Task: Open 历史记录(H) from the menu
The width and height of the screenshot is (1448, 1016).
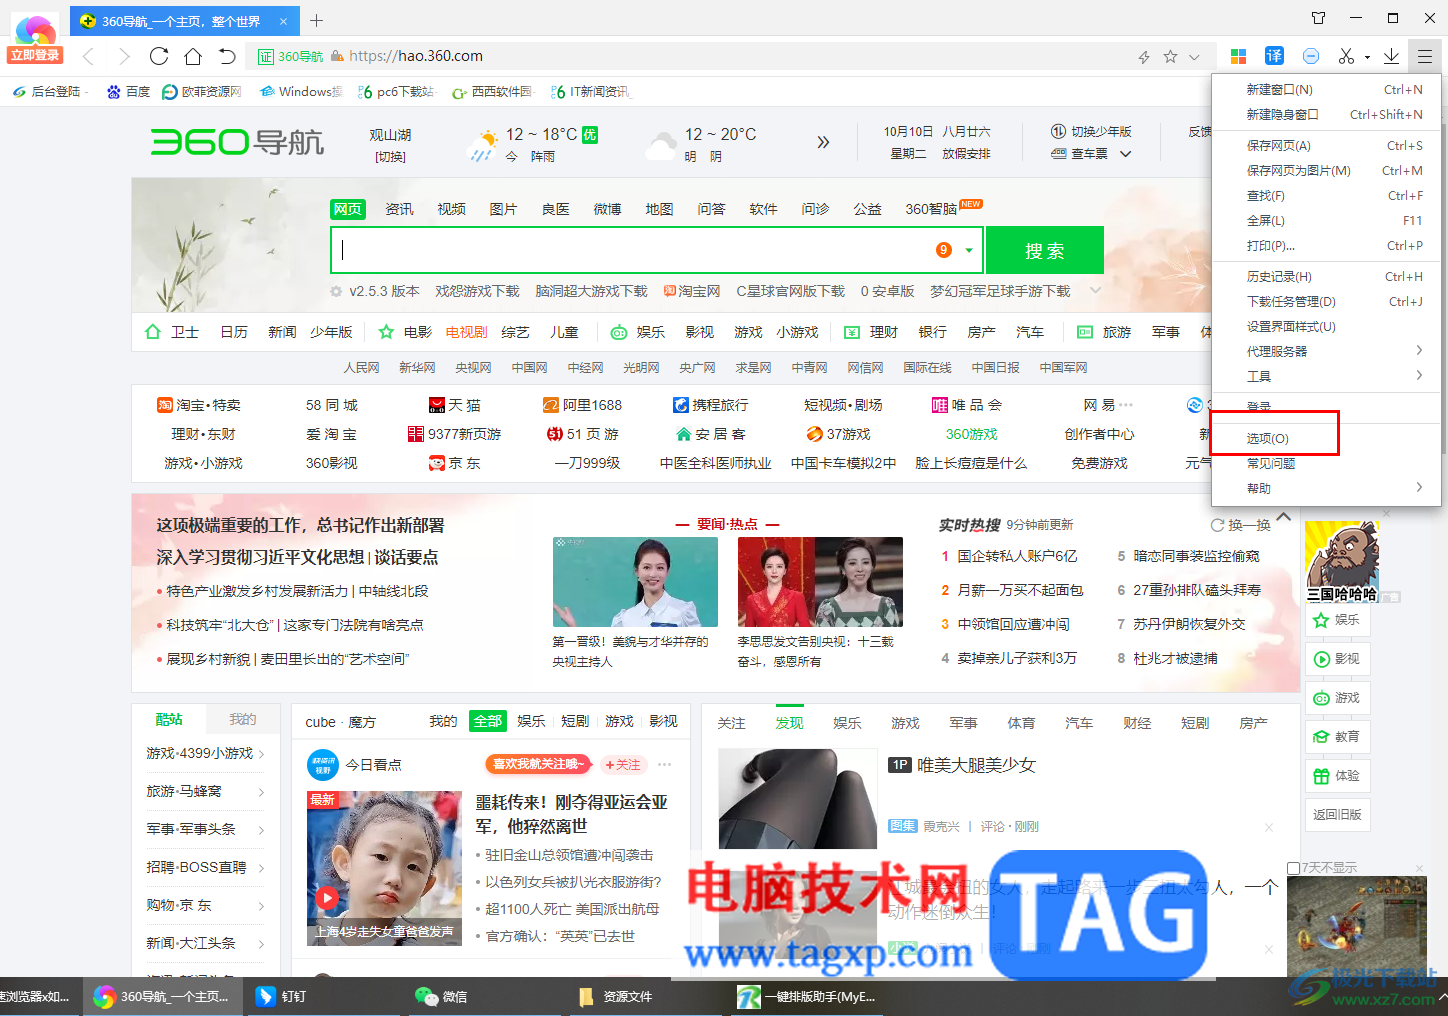Action: point(1325,276)
